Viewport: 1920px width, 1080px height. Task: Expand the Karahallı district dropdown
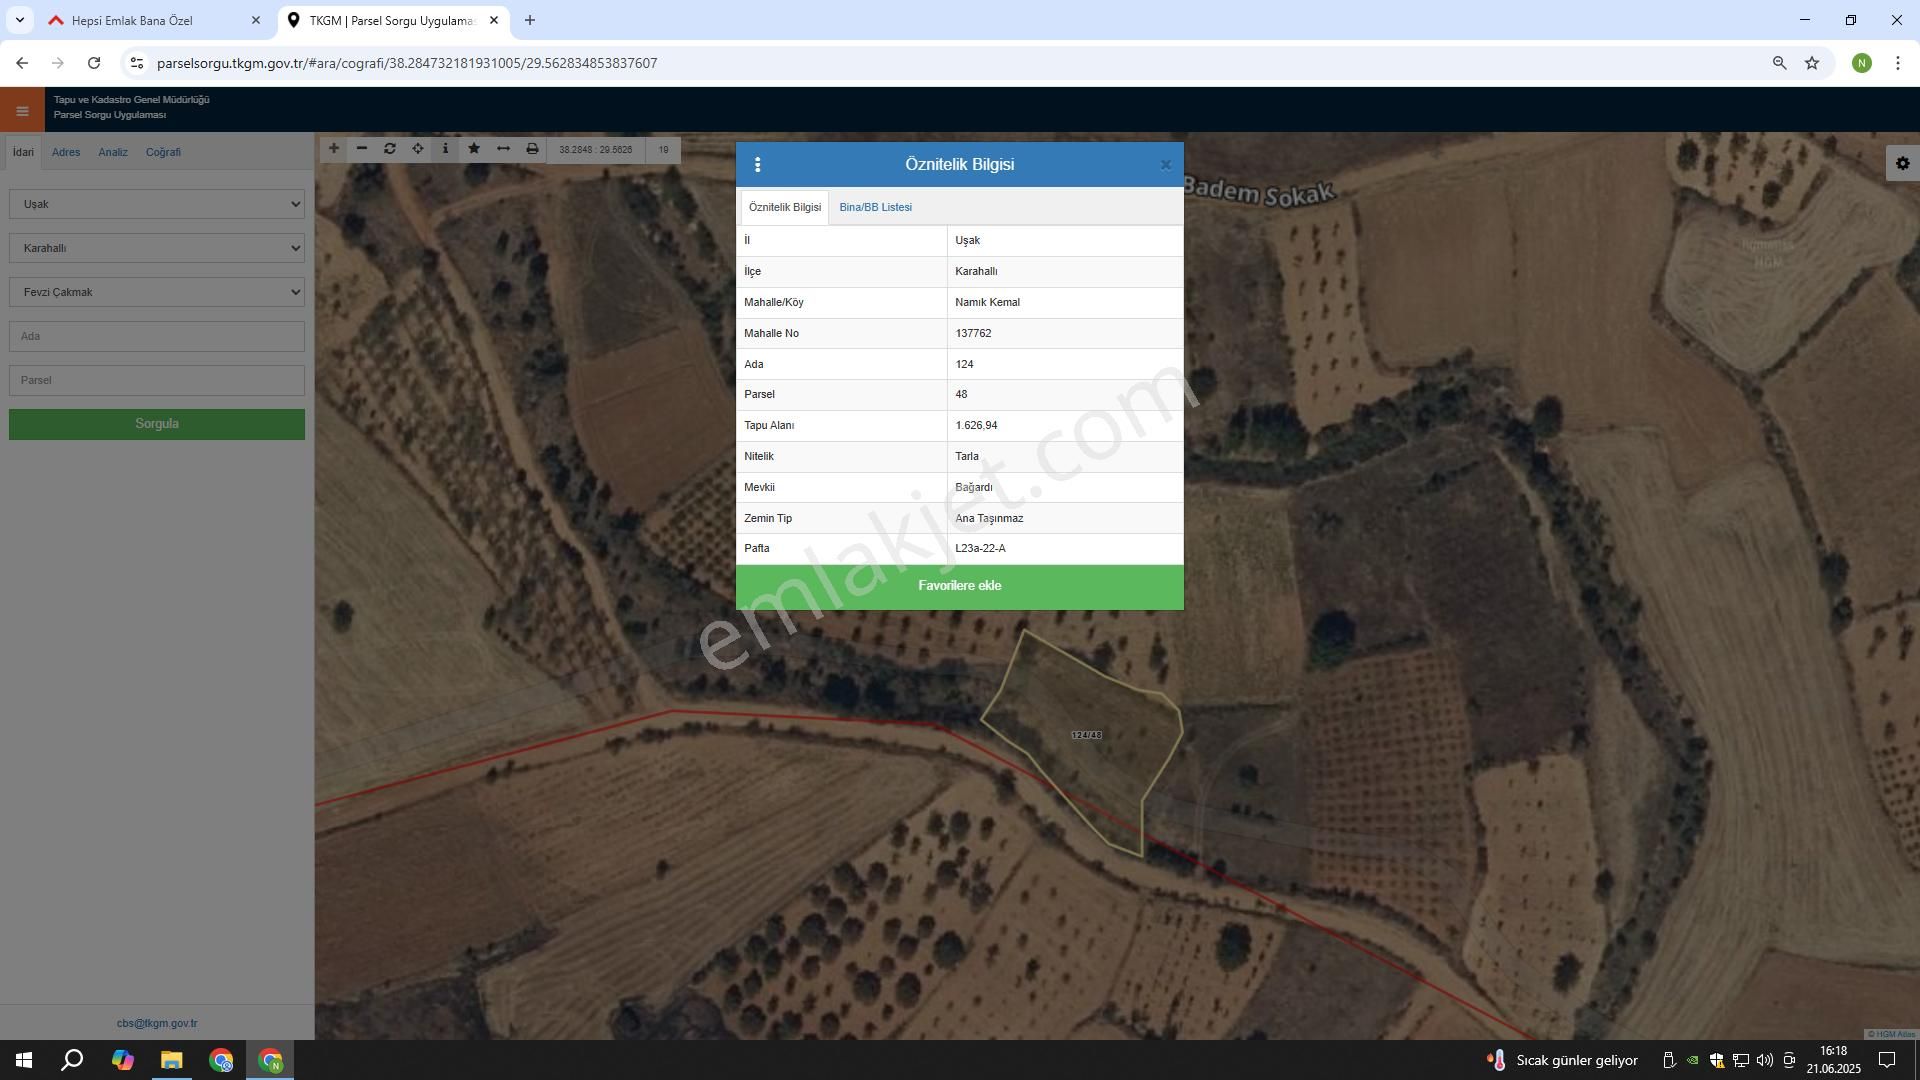tap(157, 248)
